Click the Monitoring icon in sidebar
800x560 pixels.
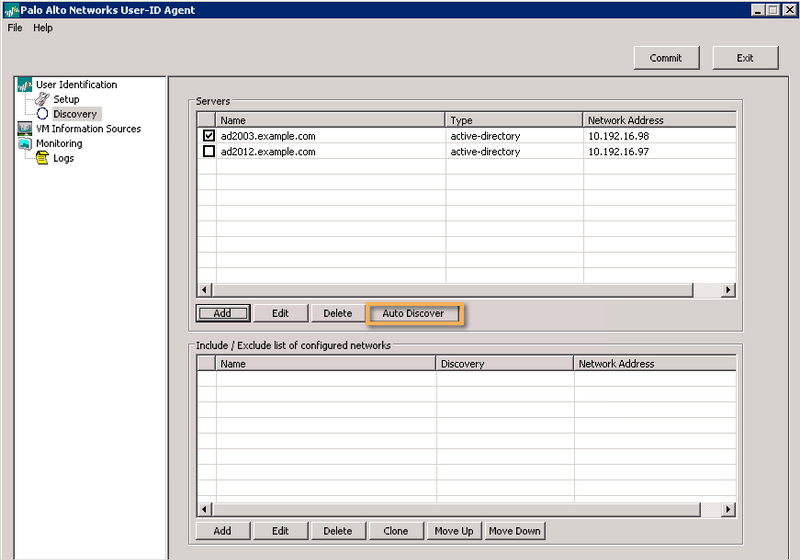25,144
